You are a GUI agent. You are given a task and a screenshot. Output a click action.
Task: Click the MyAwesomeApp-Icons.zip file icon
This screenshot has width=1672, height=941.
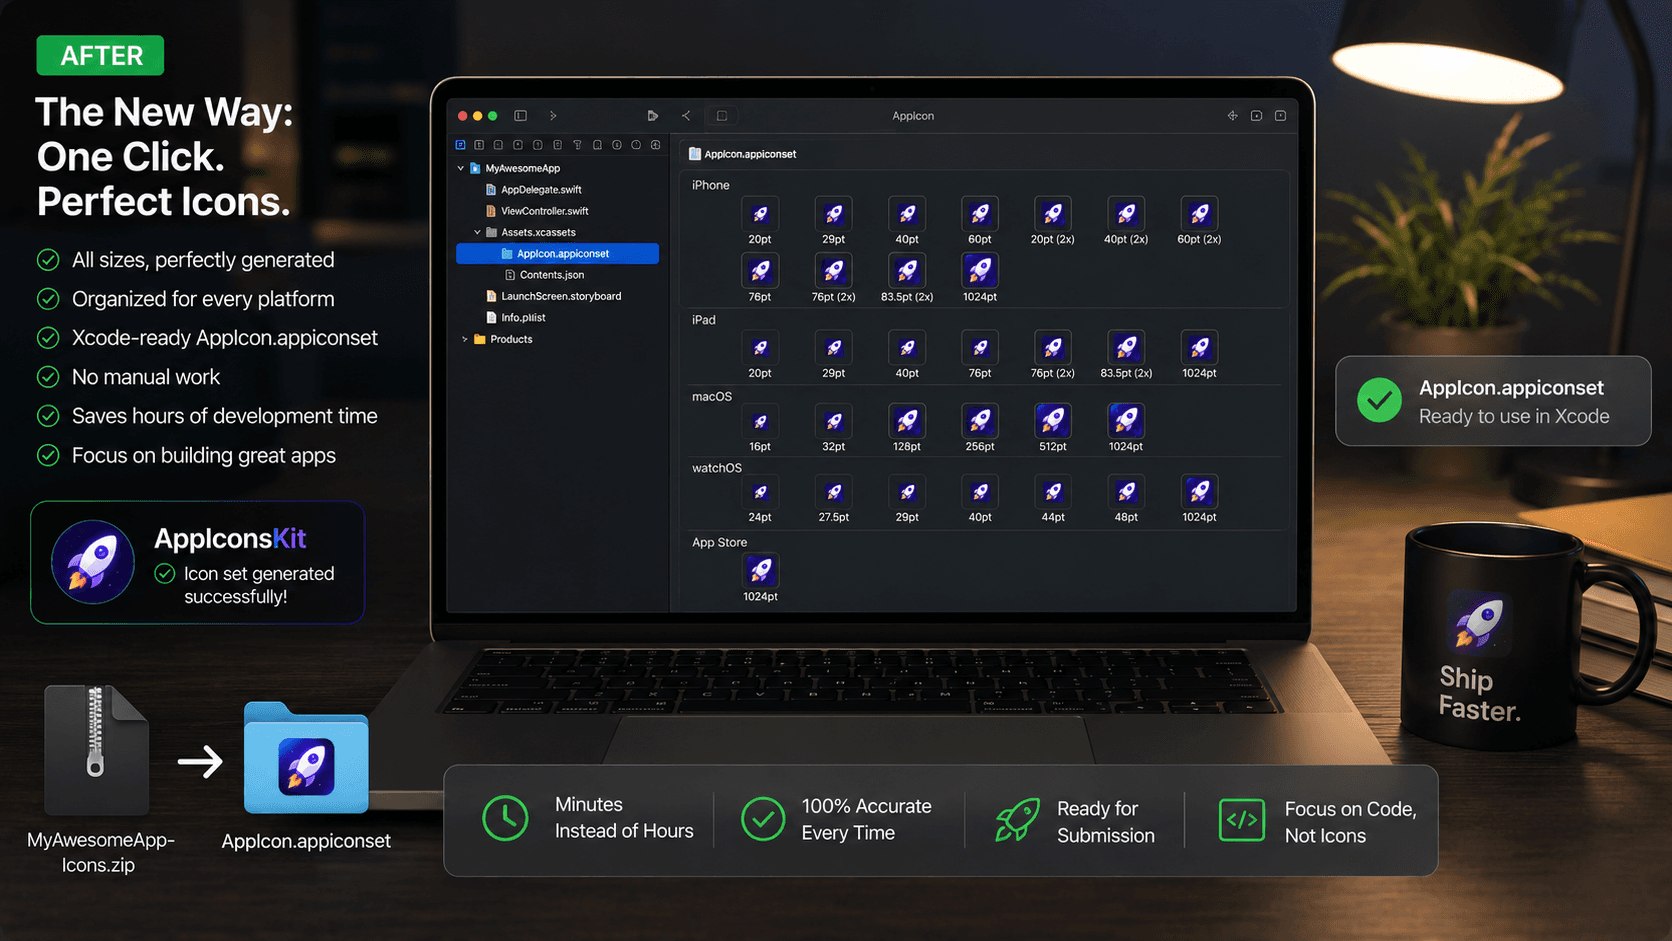coord(96,749)
